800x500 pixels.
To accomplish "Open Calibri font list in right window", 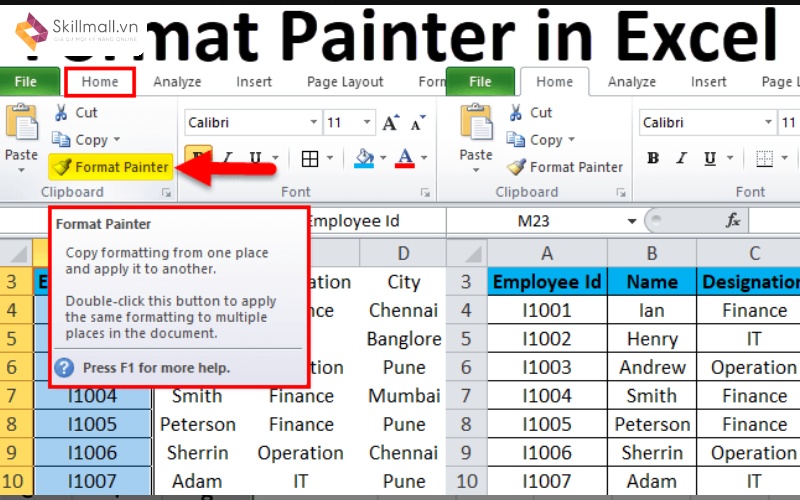I will point(768,122).
